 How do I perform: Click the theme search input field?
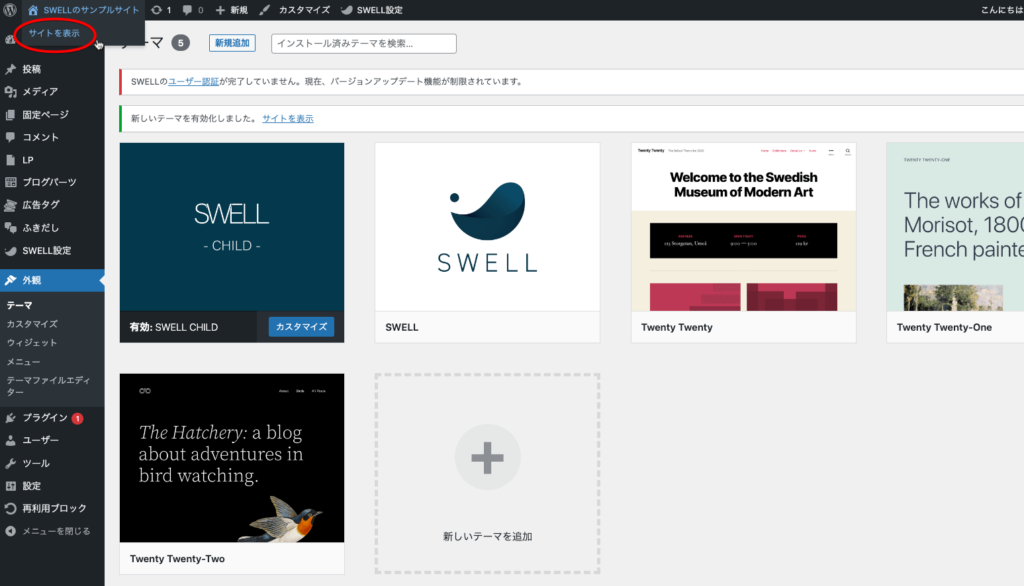click(364, 43)
